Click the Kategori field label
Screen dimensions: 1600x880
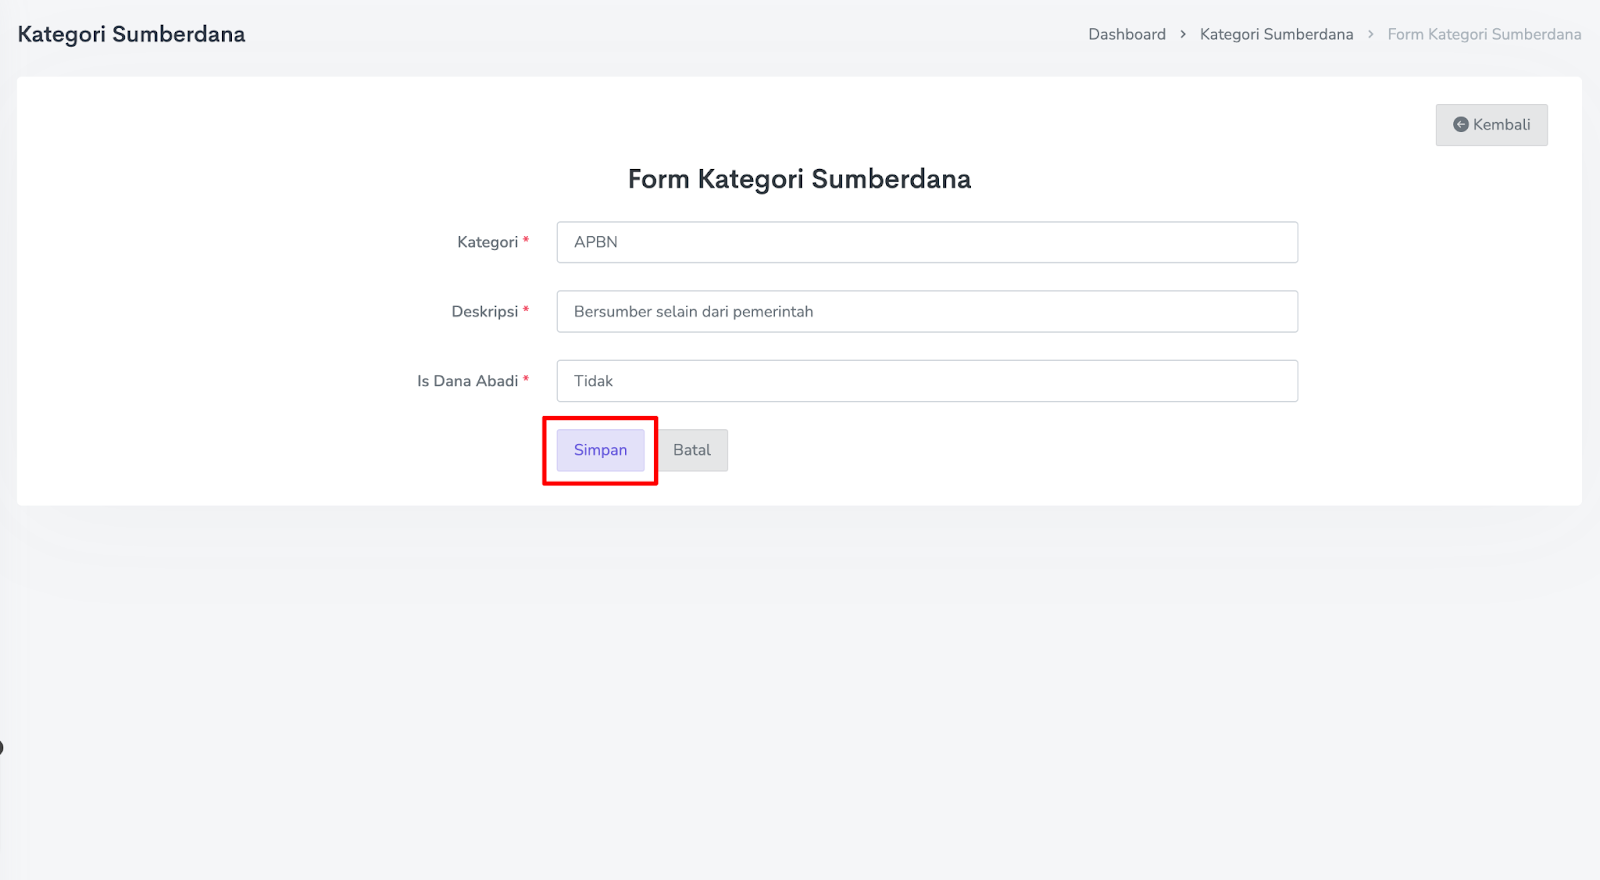tap(487, 242)
